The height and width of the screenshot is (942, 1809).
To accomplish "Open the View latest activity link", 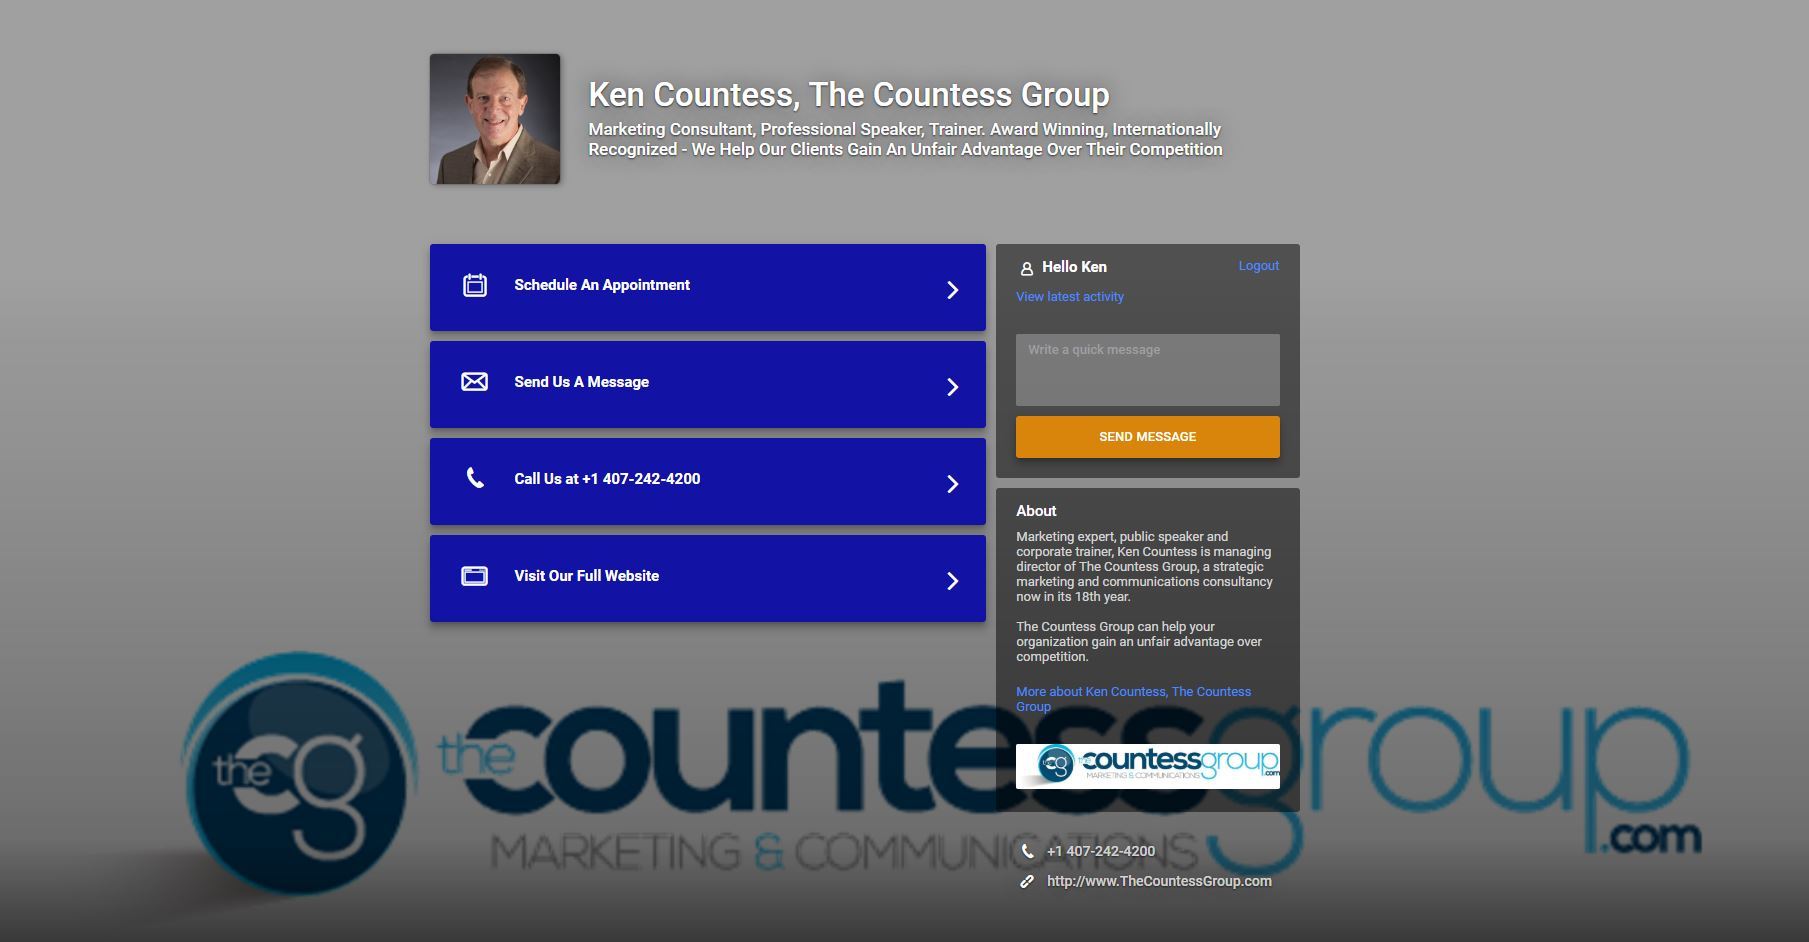I will [1070, 297].
